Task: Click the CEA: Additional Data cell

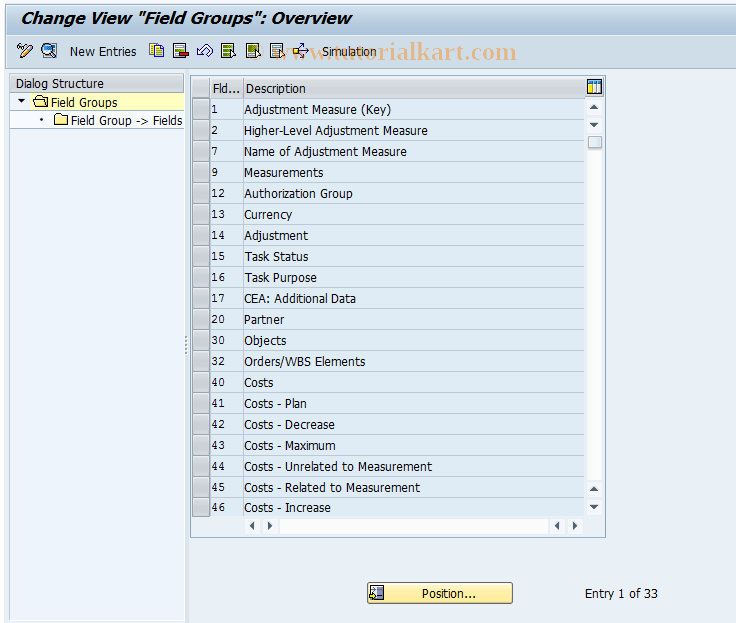Action: pyautogui.click(x=414, y=298)
